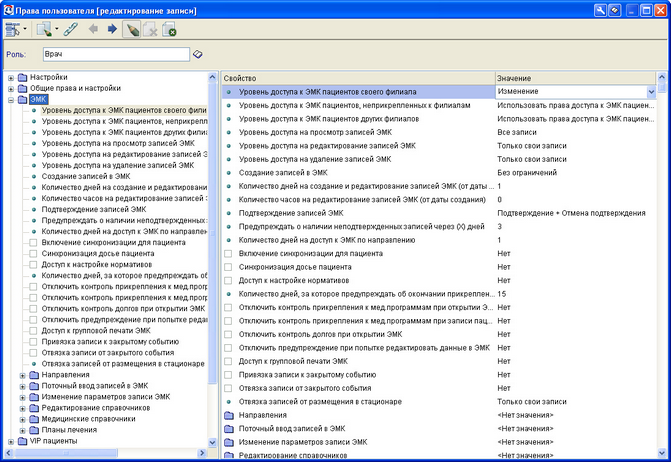The width and height of the screenshot is (671, 462).
Task: Click the chain link toolbar icon
Action: pos(71,30)
